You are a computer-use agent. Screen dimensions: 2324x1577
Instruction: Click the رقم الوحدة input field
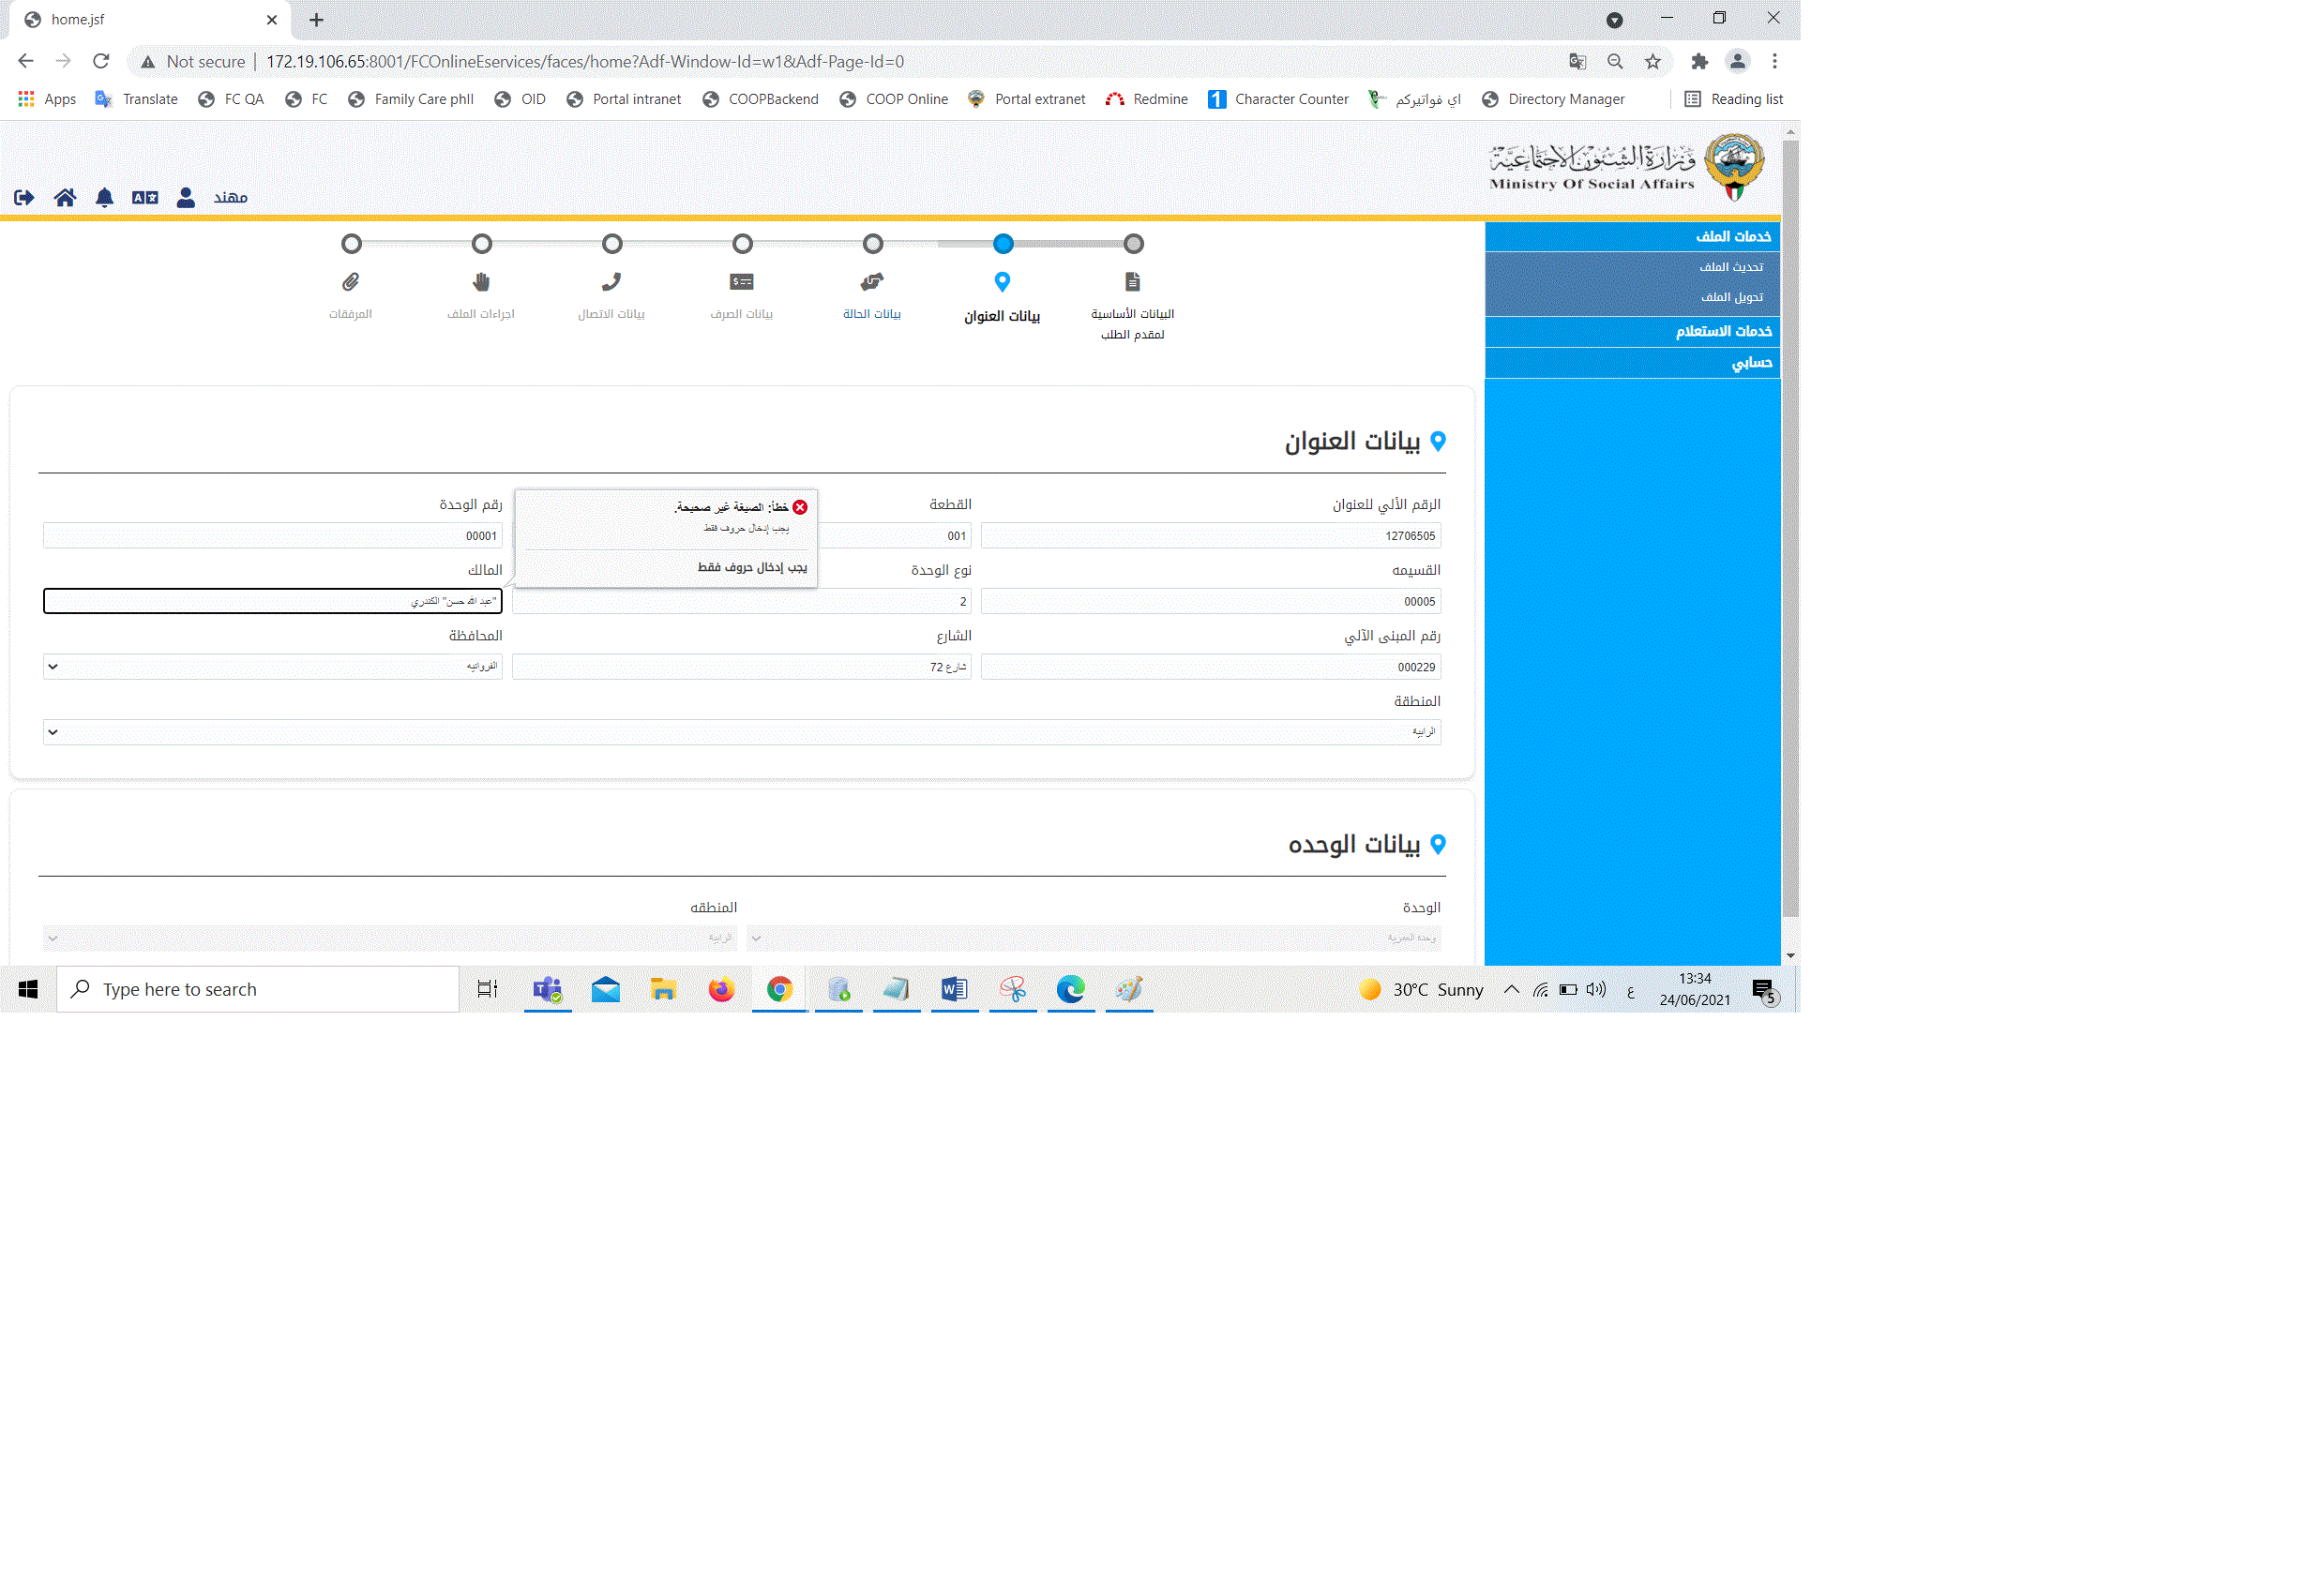(x=273, y=536)
